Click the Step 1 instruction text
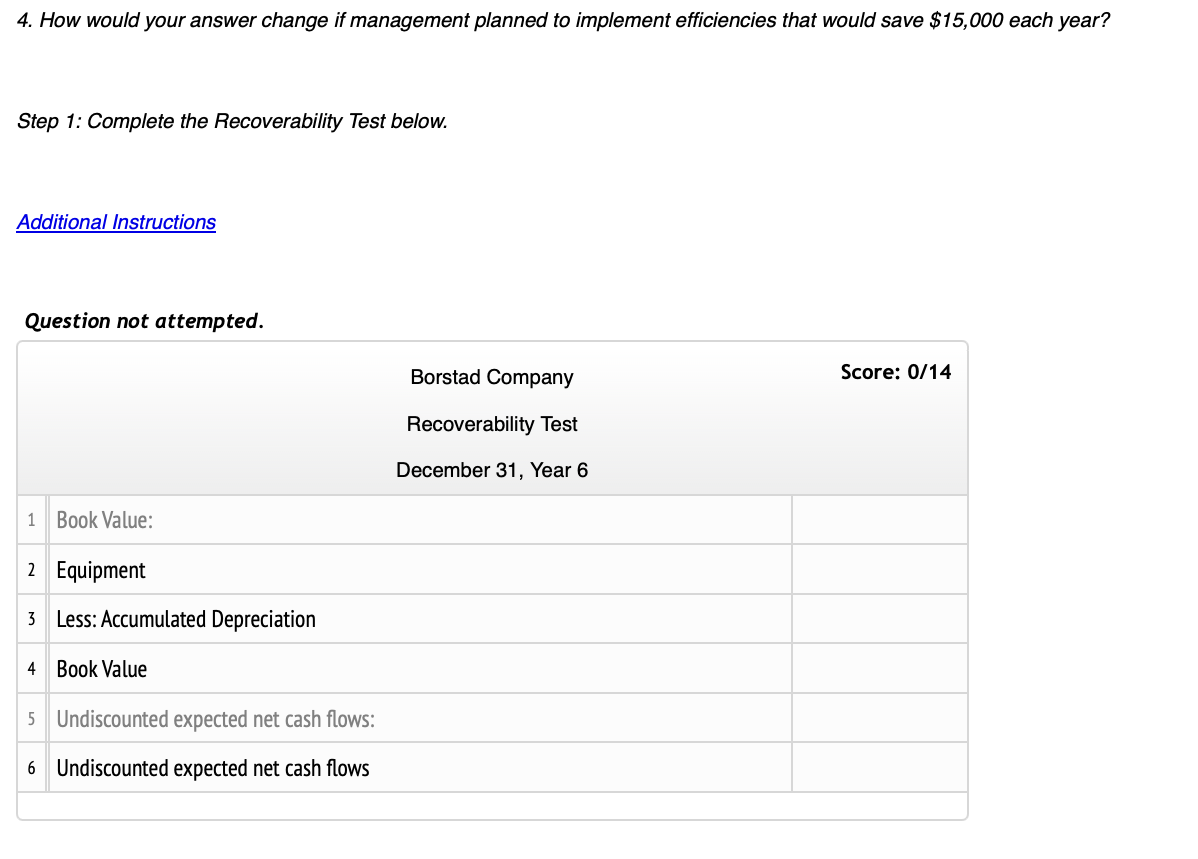The width and height of the screenshot is (1198, 859). point(232,121)
